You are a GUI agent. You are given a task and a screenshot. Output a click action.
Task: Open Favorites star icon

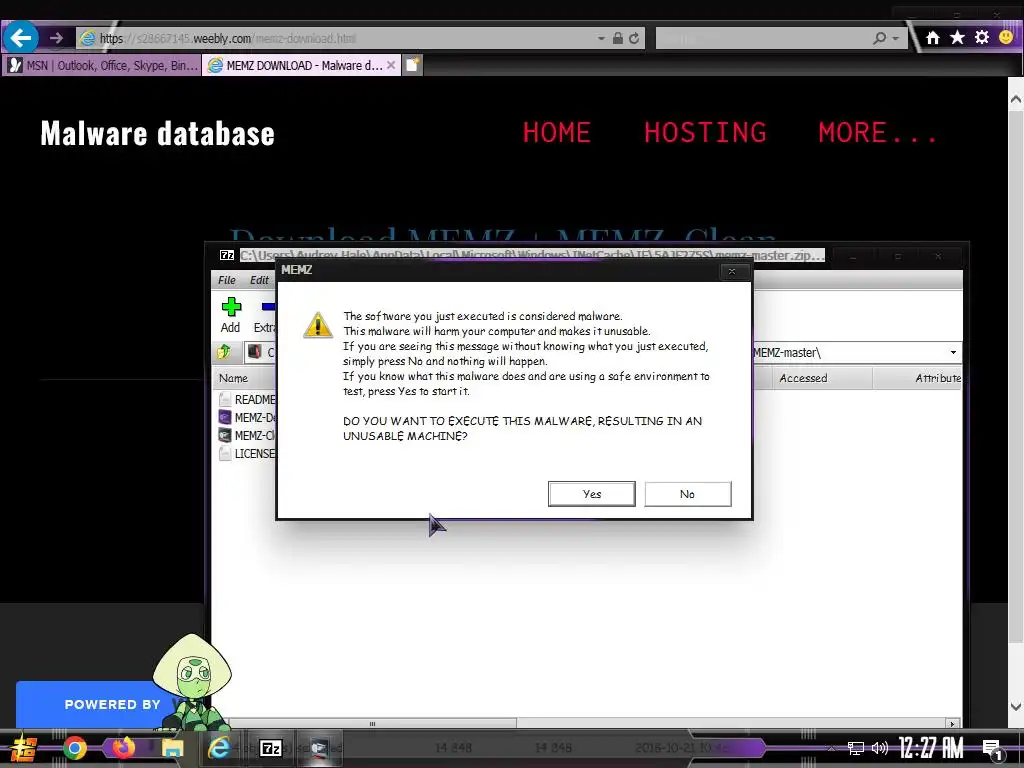pyautogui.click(x=957, y=37)
